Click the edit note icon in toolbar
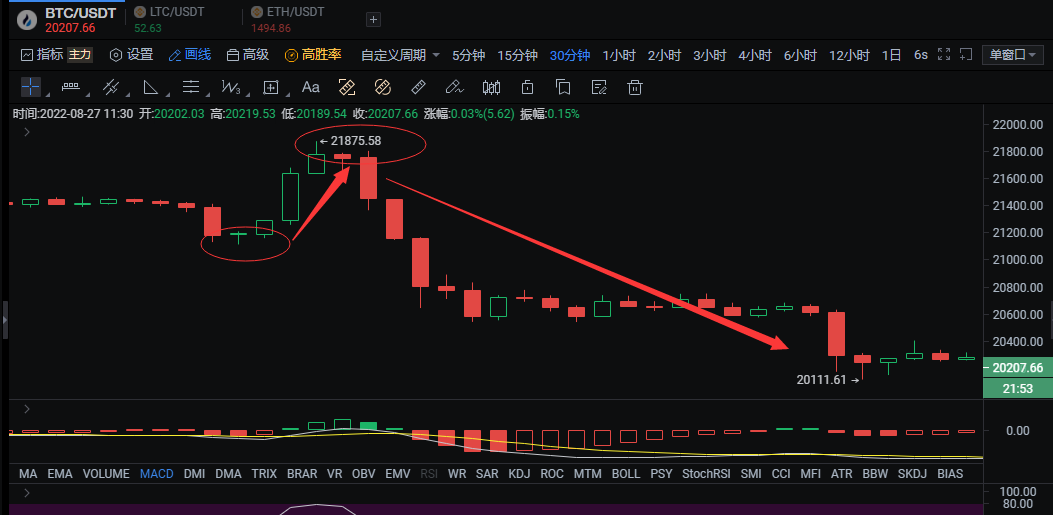This screenshot has width=1053, height=515. click(x=599, y=87)
